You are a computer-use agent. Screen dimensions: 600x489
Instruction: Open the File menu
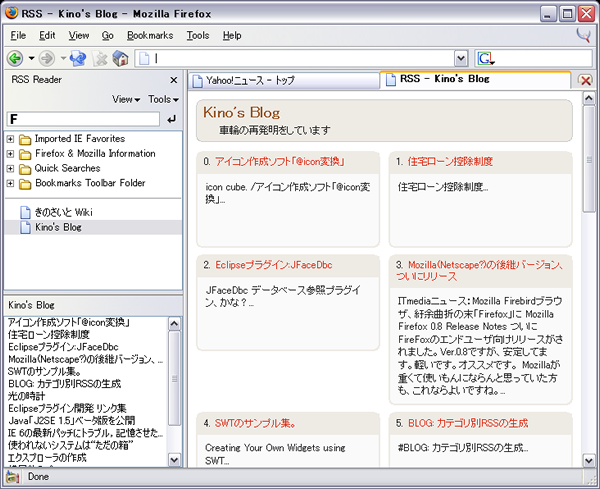click(x=18, y=36)
